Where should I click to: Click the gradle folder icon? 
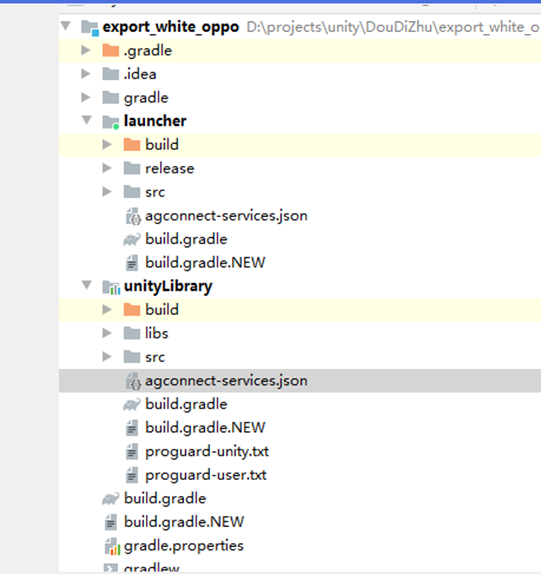(x=111, y=97)
